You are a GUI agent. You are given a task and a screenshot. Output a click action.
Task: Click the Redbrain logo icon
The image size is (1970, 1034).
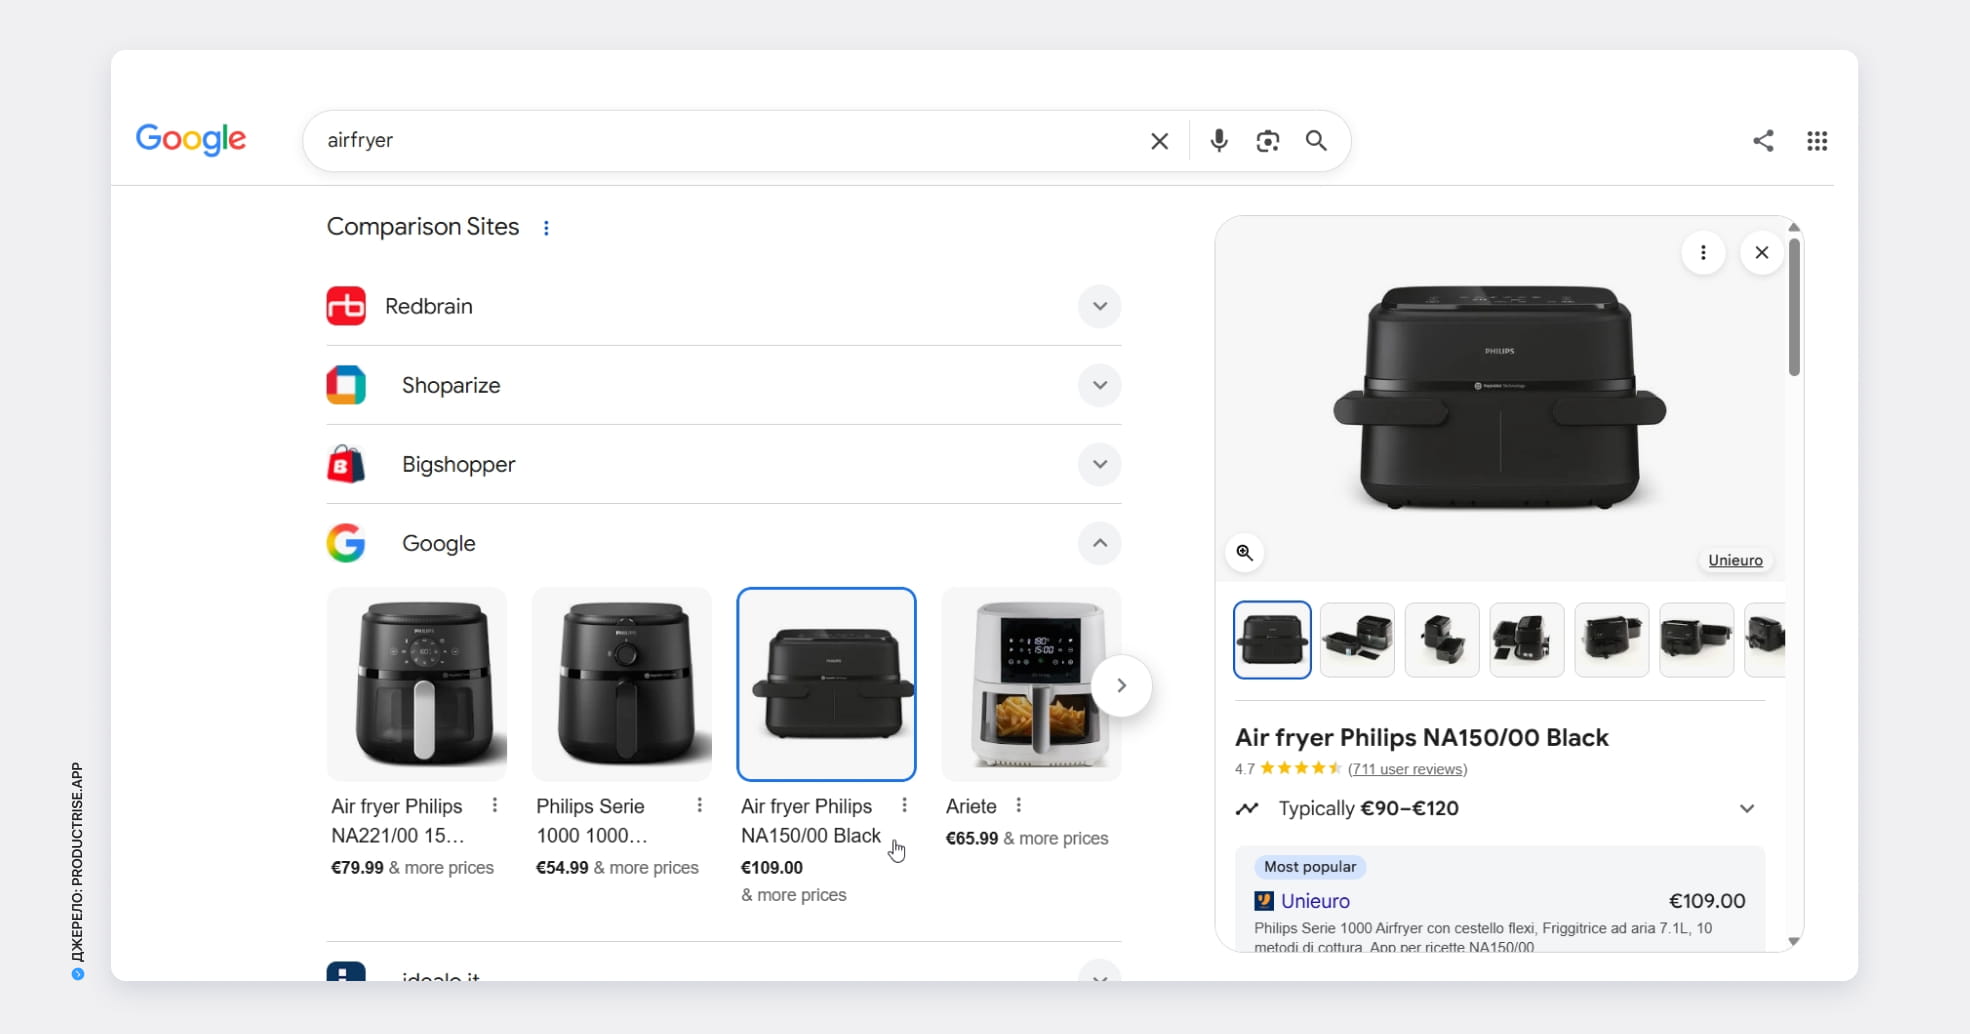tap(346, 306)
